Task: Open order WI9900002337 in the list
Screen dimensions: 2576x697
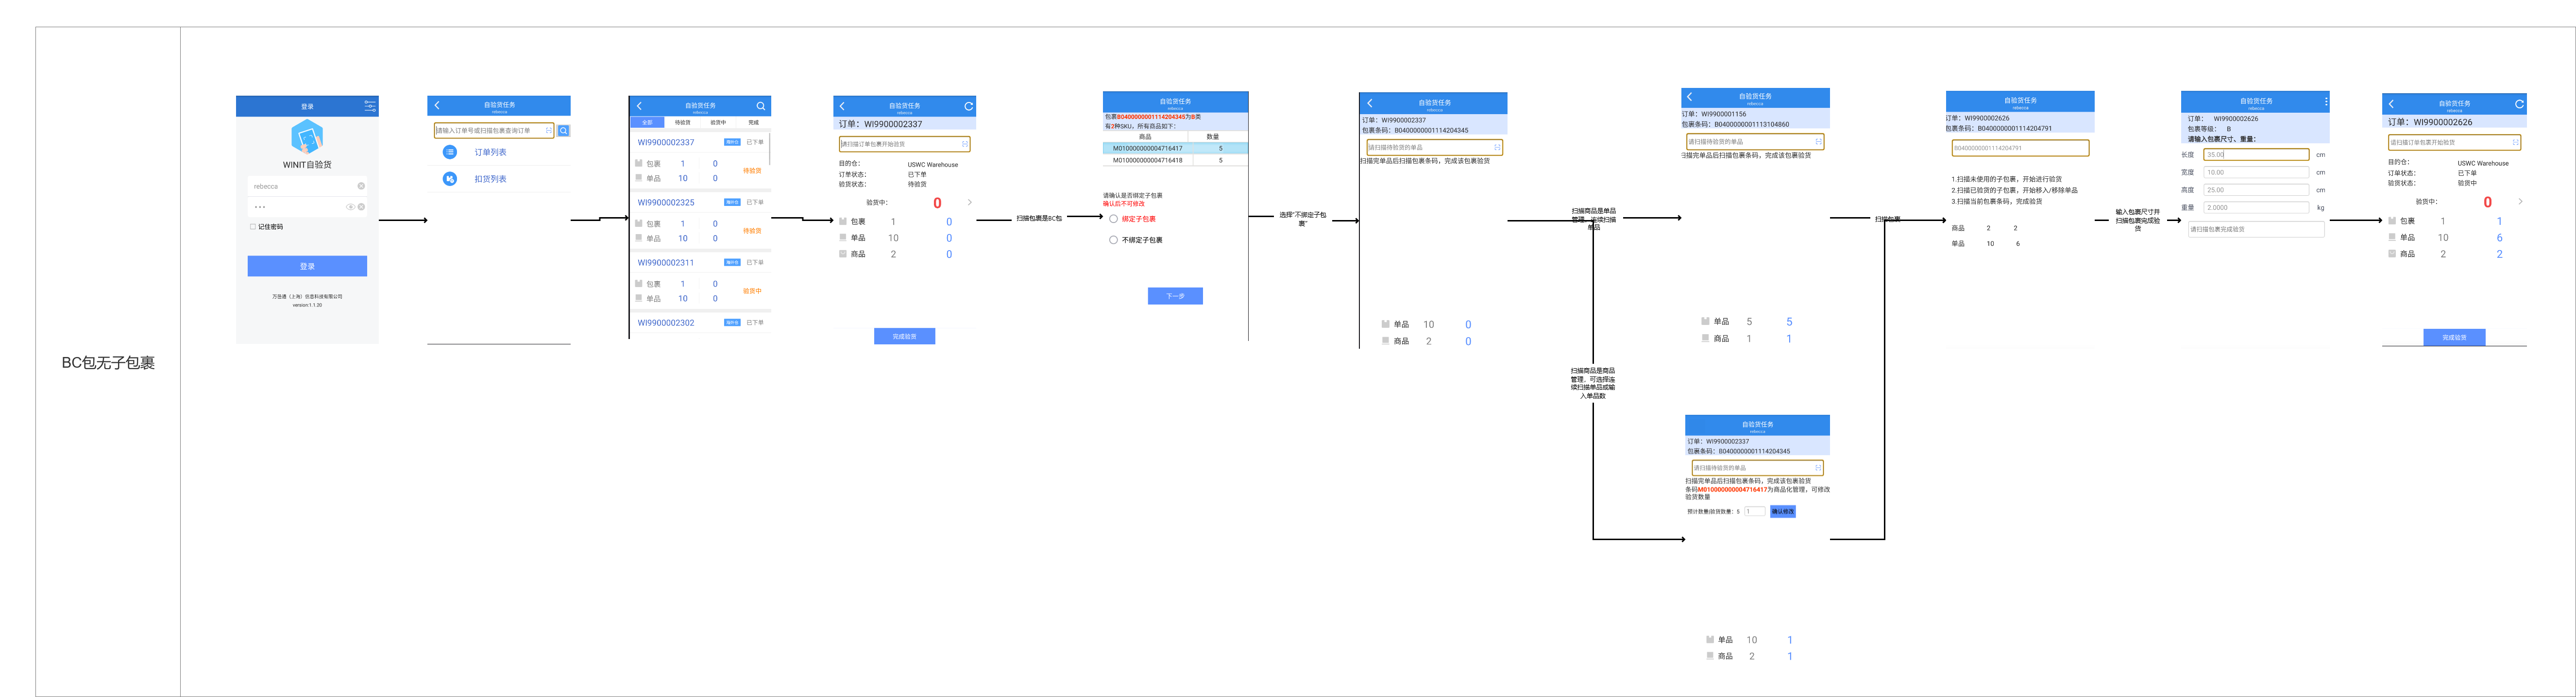Action: (x=666, y=142)
